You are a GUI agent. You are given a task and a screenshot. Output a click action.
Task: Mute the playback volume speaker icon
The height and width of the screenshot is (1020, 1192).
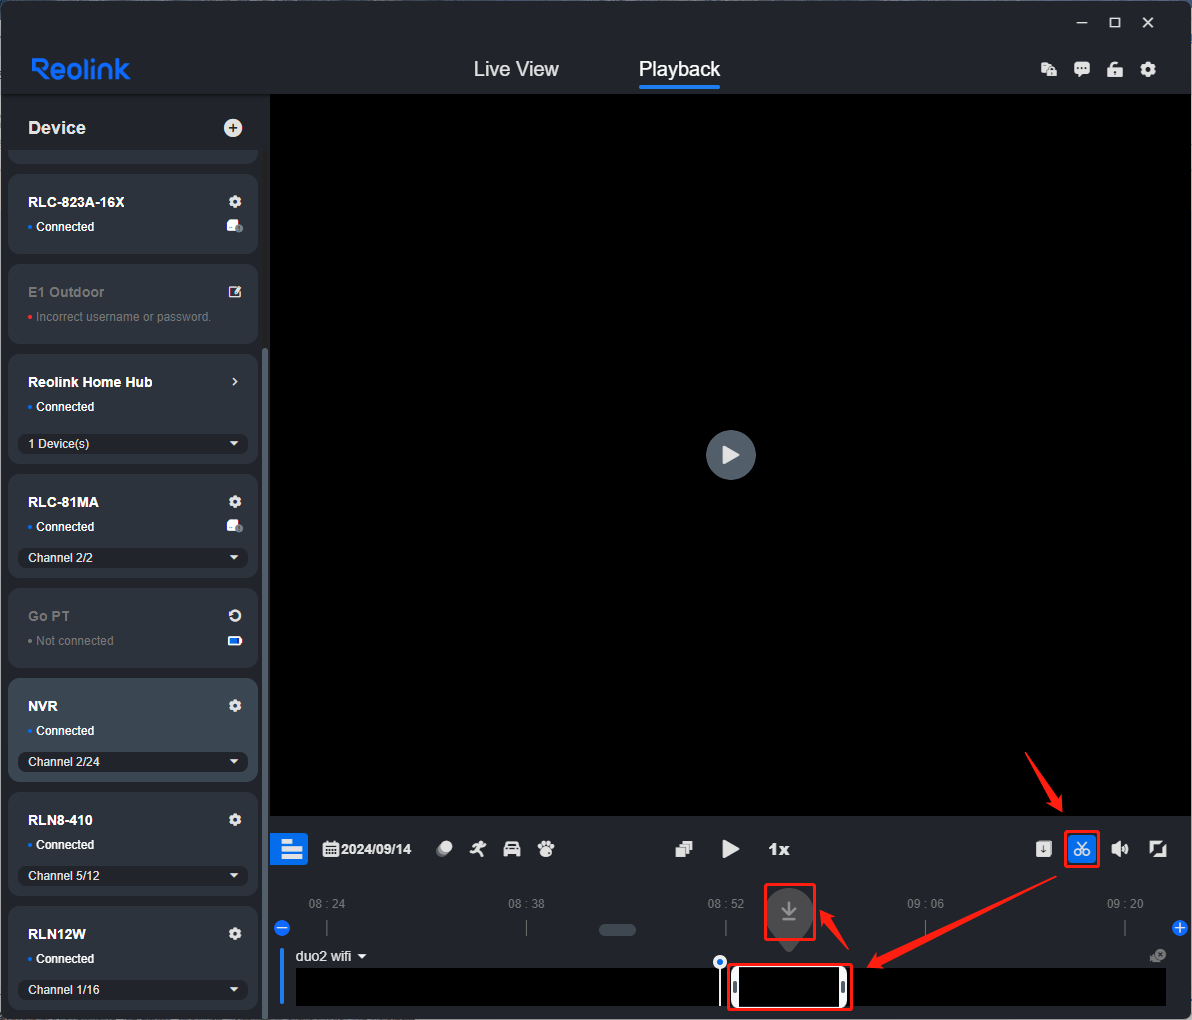[x=1120, y=849]
